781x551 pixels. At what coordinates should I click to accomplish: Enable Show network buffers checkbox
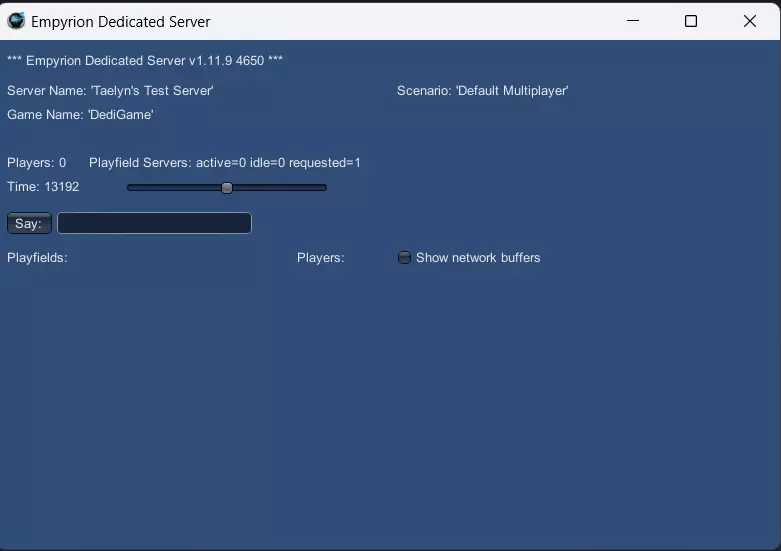tap(404, 258)
